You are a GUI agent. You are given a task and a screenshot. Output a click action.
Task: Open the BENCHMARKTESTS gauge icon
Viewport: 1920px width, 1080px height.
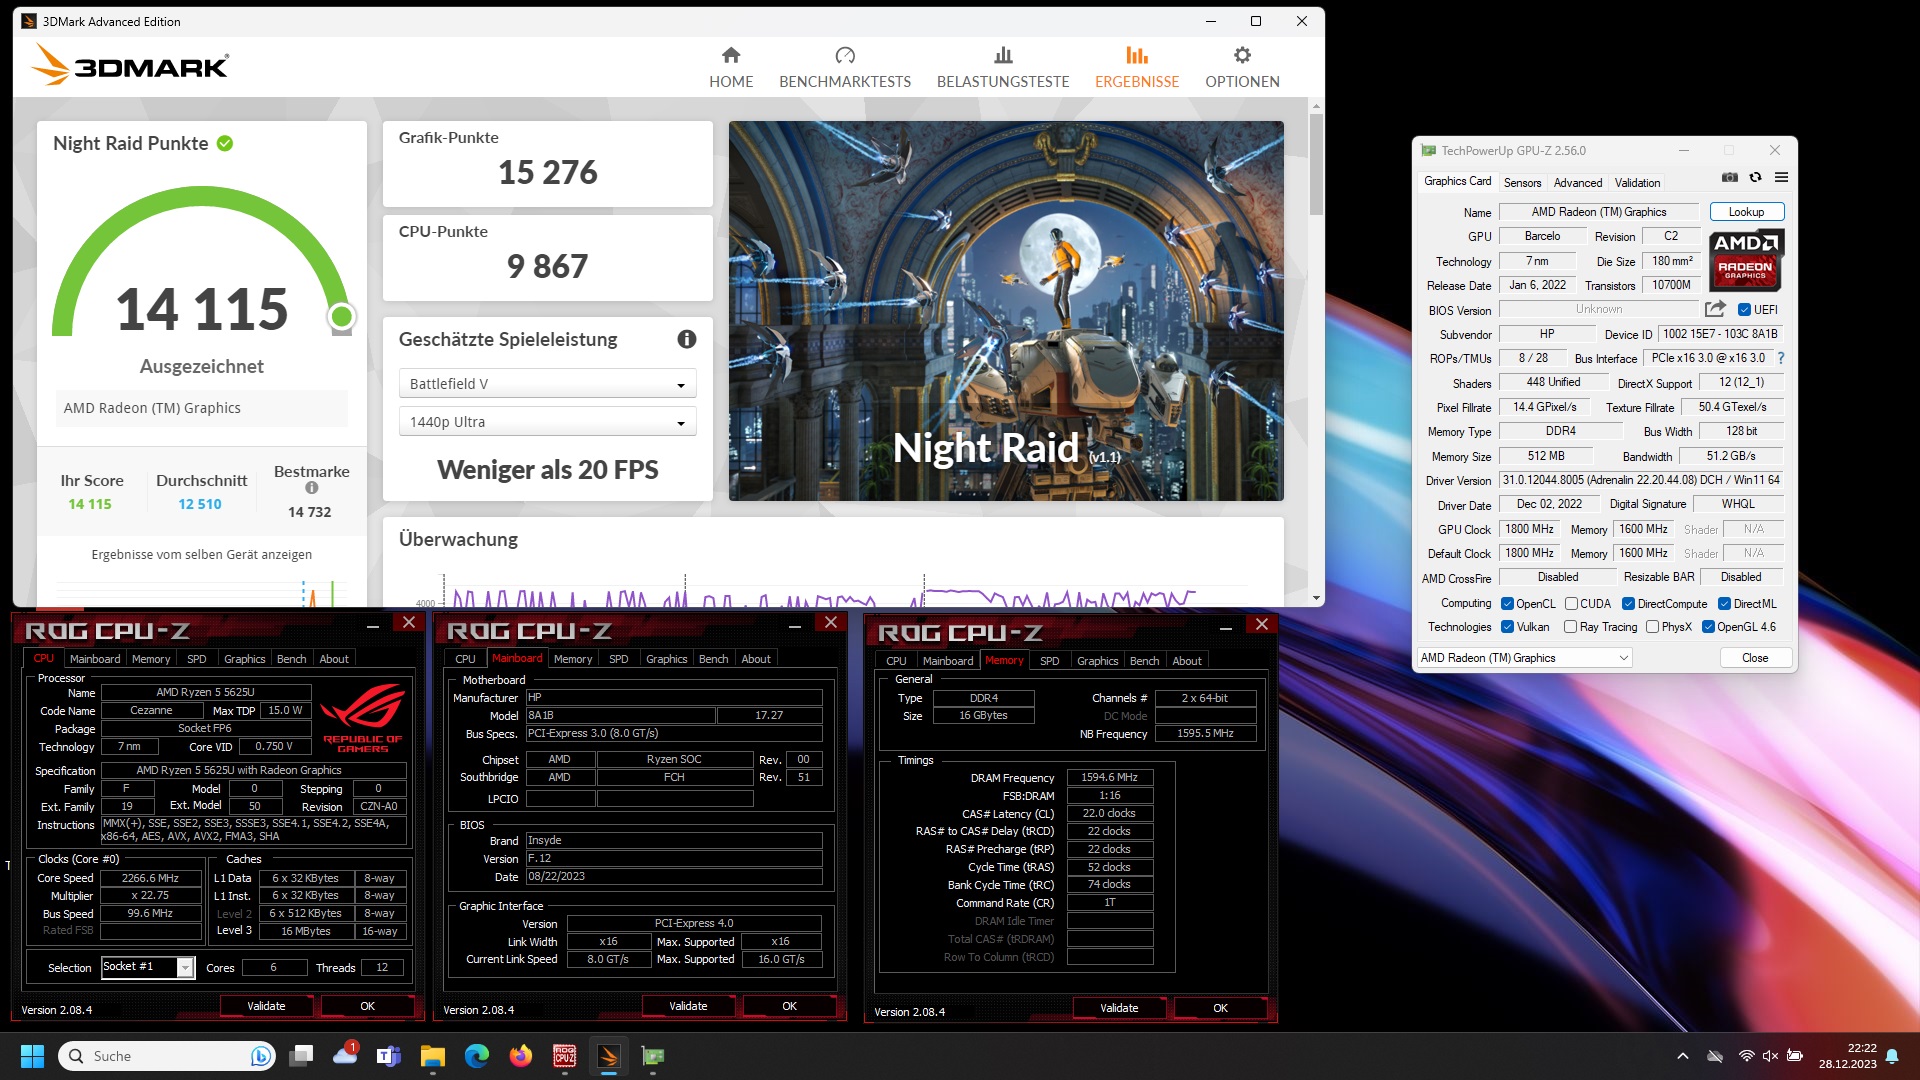click(845, 55)
